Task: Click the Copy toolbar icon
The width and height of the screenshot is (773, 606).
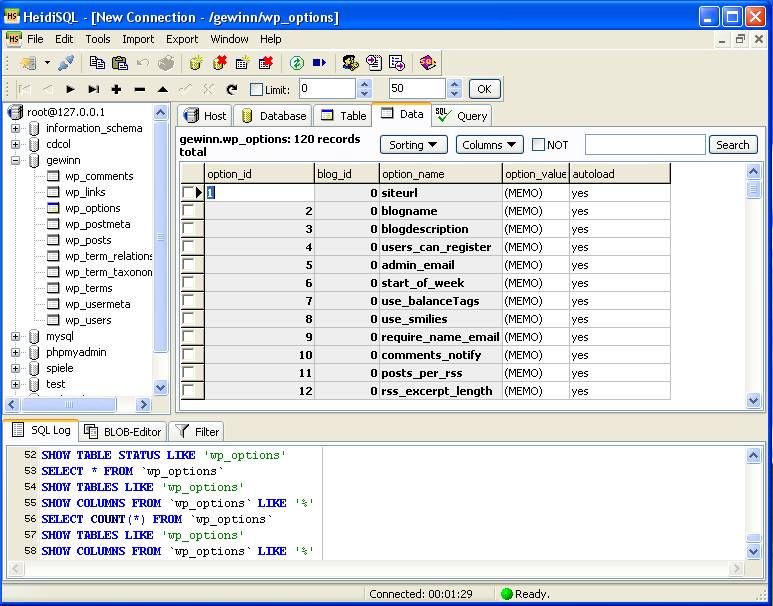Action: tap(97, 63)
